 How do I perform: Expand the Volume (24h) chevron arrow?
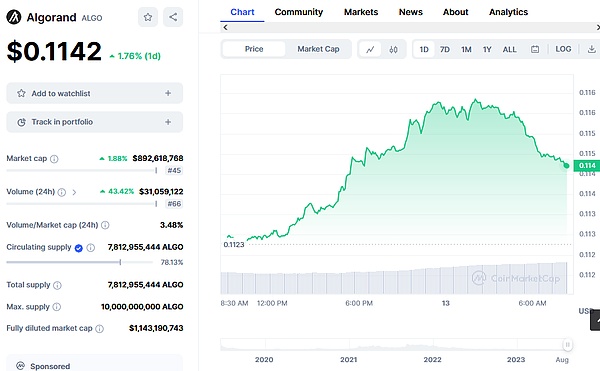click(x=74, y=192)
